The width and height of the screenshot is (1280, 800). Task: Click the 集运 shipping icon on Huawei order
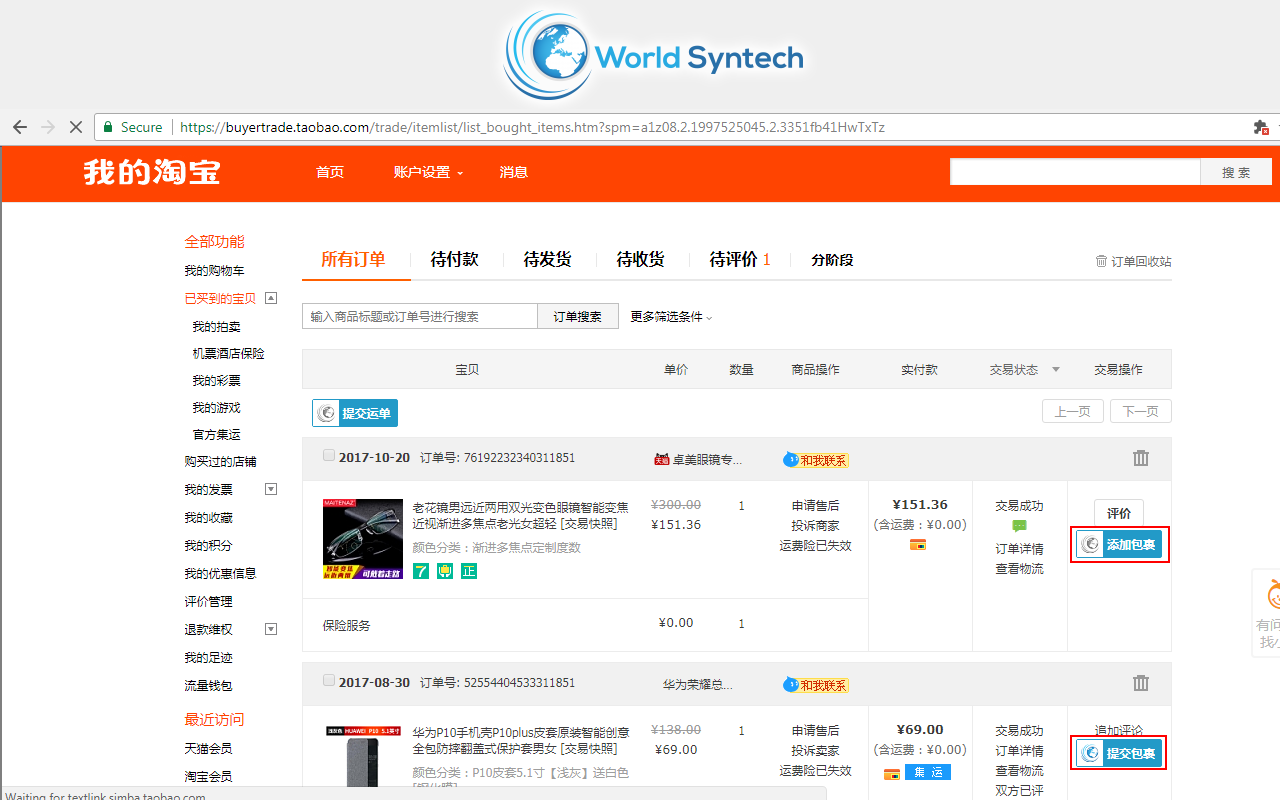pyautogui.click(x=927, y=773)
